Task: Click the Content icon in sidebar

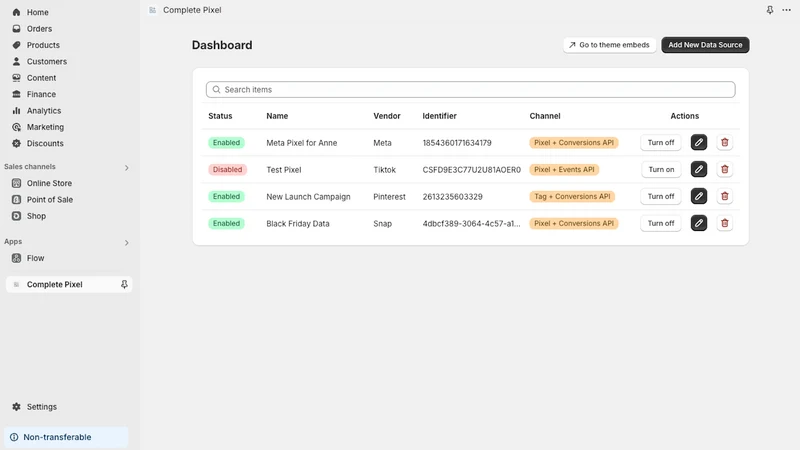Action: pyautogui.click(x=16, y=78)
